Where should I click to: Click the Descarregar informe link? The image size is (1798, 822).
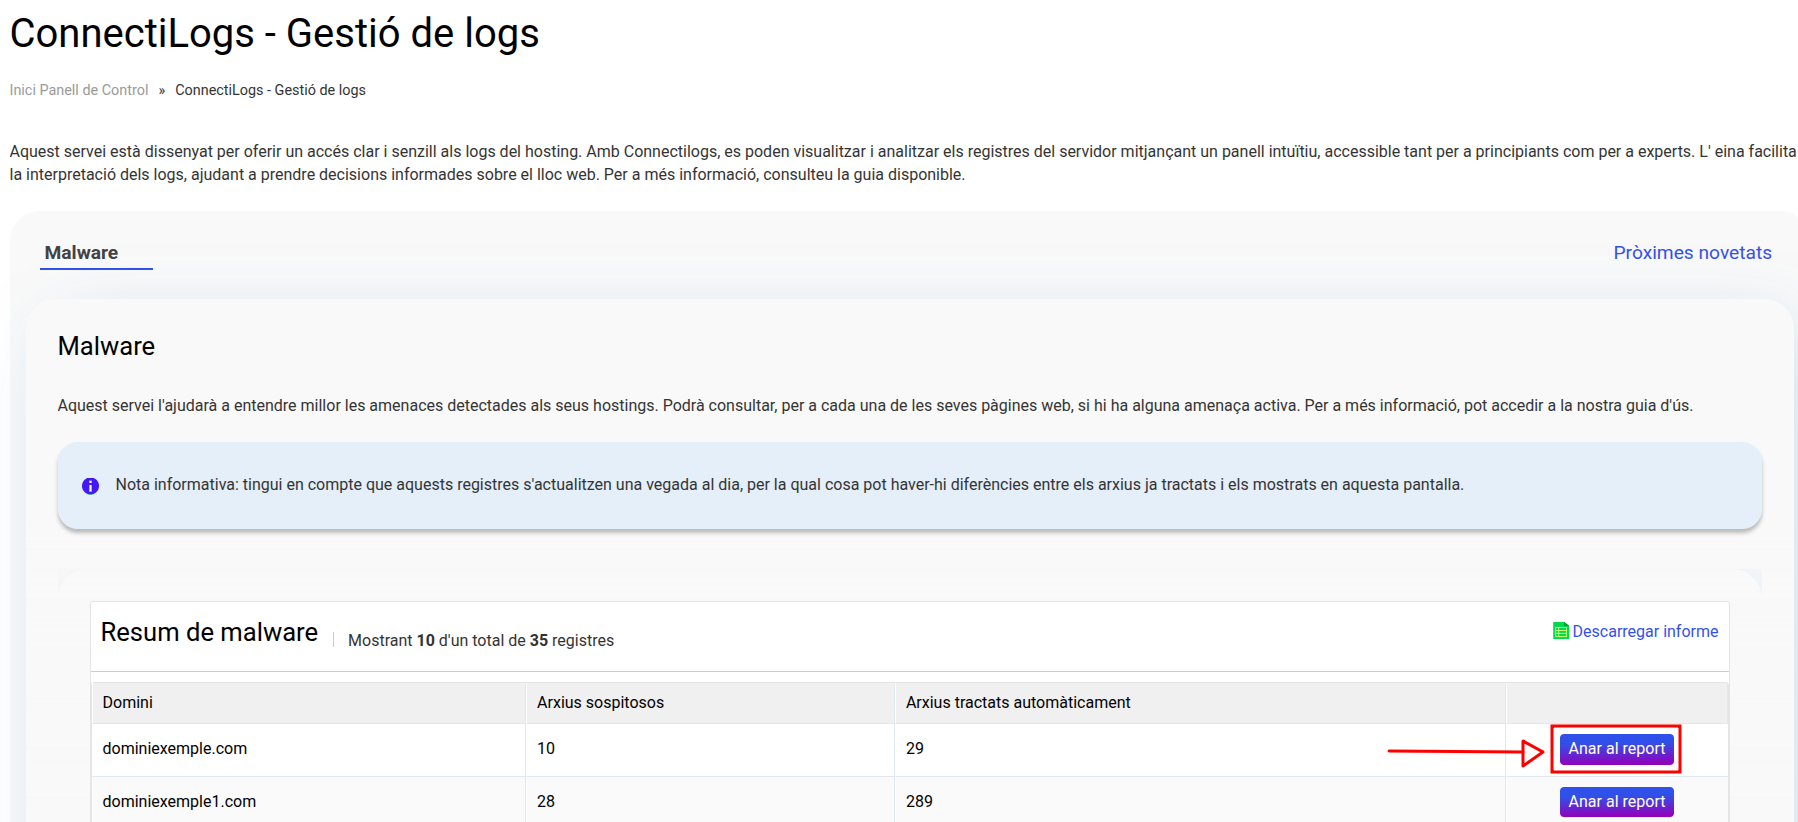coord(1645,631)
